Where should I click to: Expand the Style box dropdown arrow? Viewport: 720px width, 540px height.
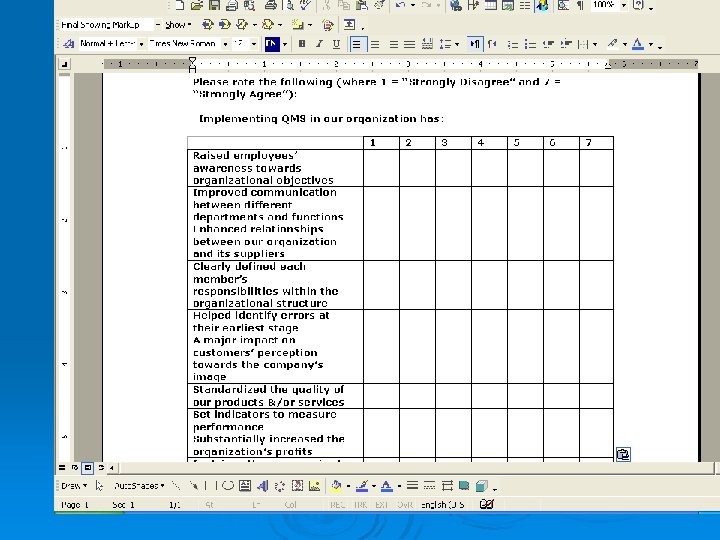(x=141, y=44)
